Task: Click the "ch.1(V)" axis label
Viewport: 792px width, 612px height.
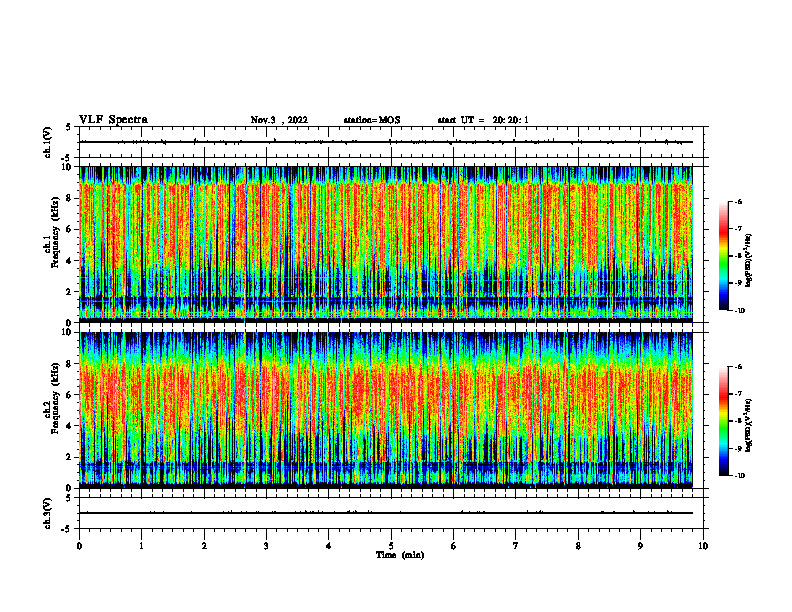Action: (x=48, y=142)
